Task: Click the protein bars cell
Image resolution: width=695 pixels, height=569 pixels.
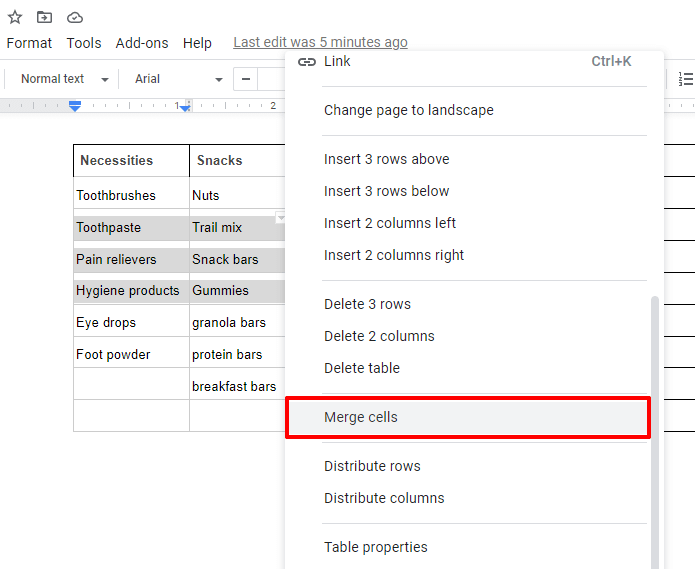Action: point(238,353)
